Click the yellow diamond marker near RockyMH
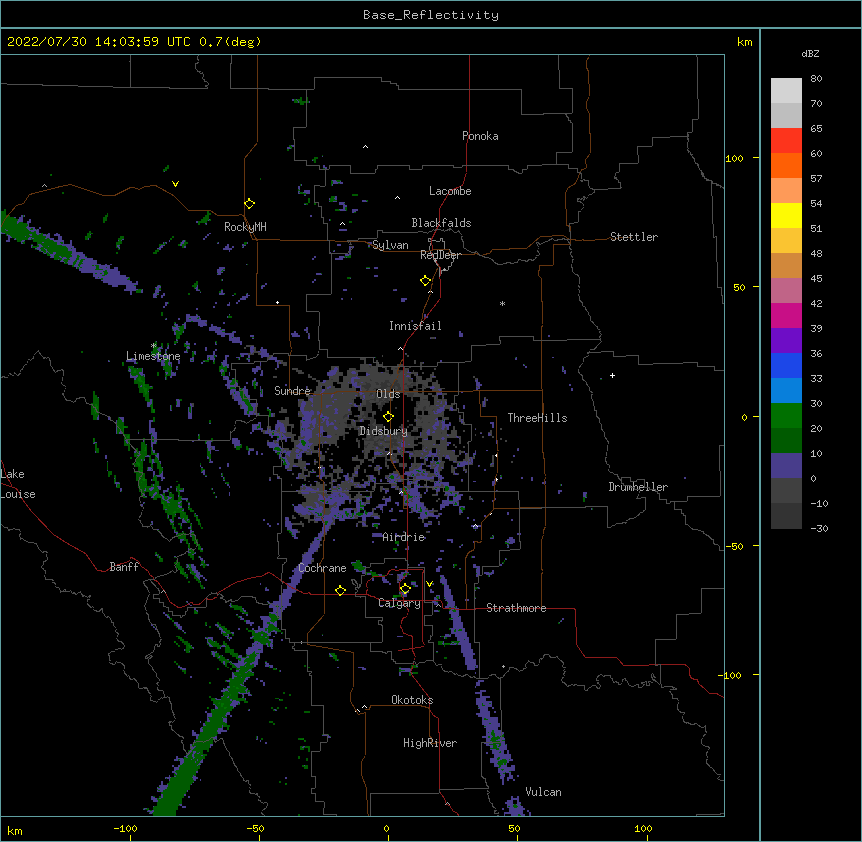 [250, 204]
